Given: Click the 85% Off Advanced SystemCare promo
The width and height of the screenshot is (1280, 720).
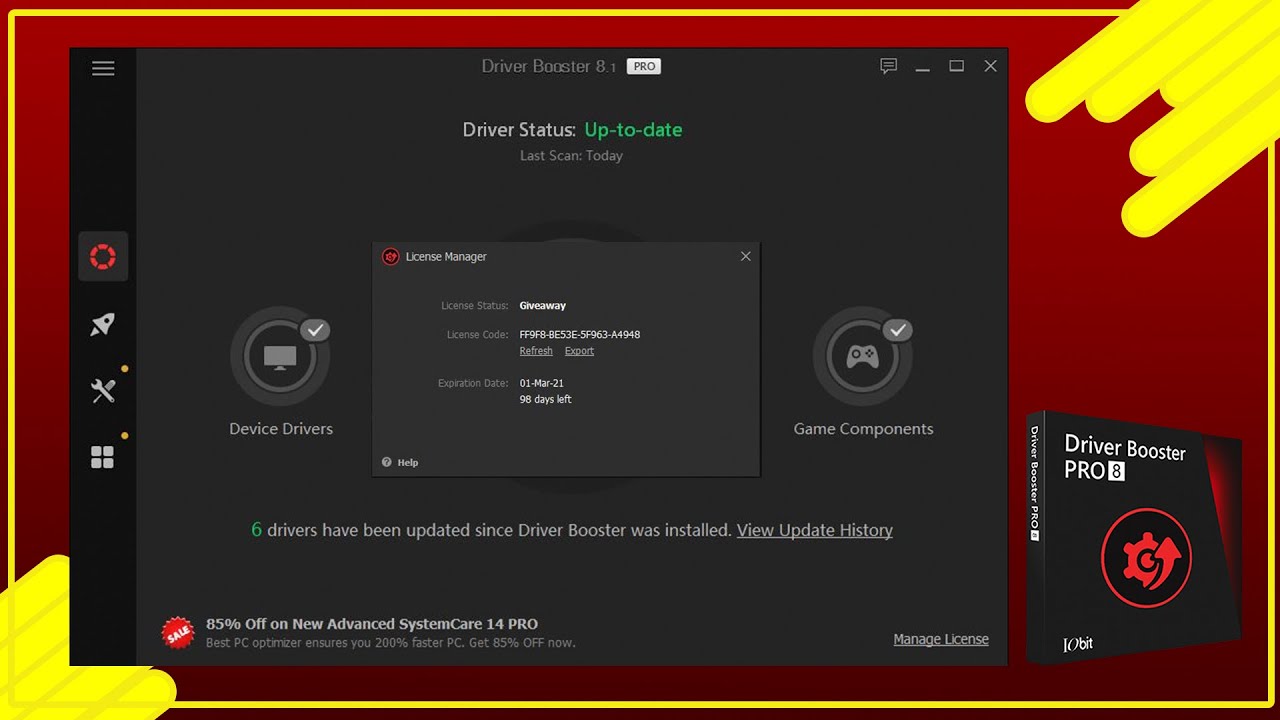Looking at the screenshot, I should (x=372, y=623).
